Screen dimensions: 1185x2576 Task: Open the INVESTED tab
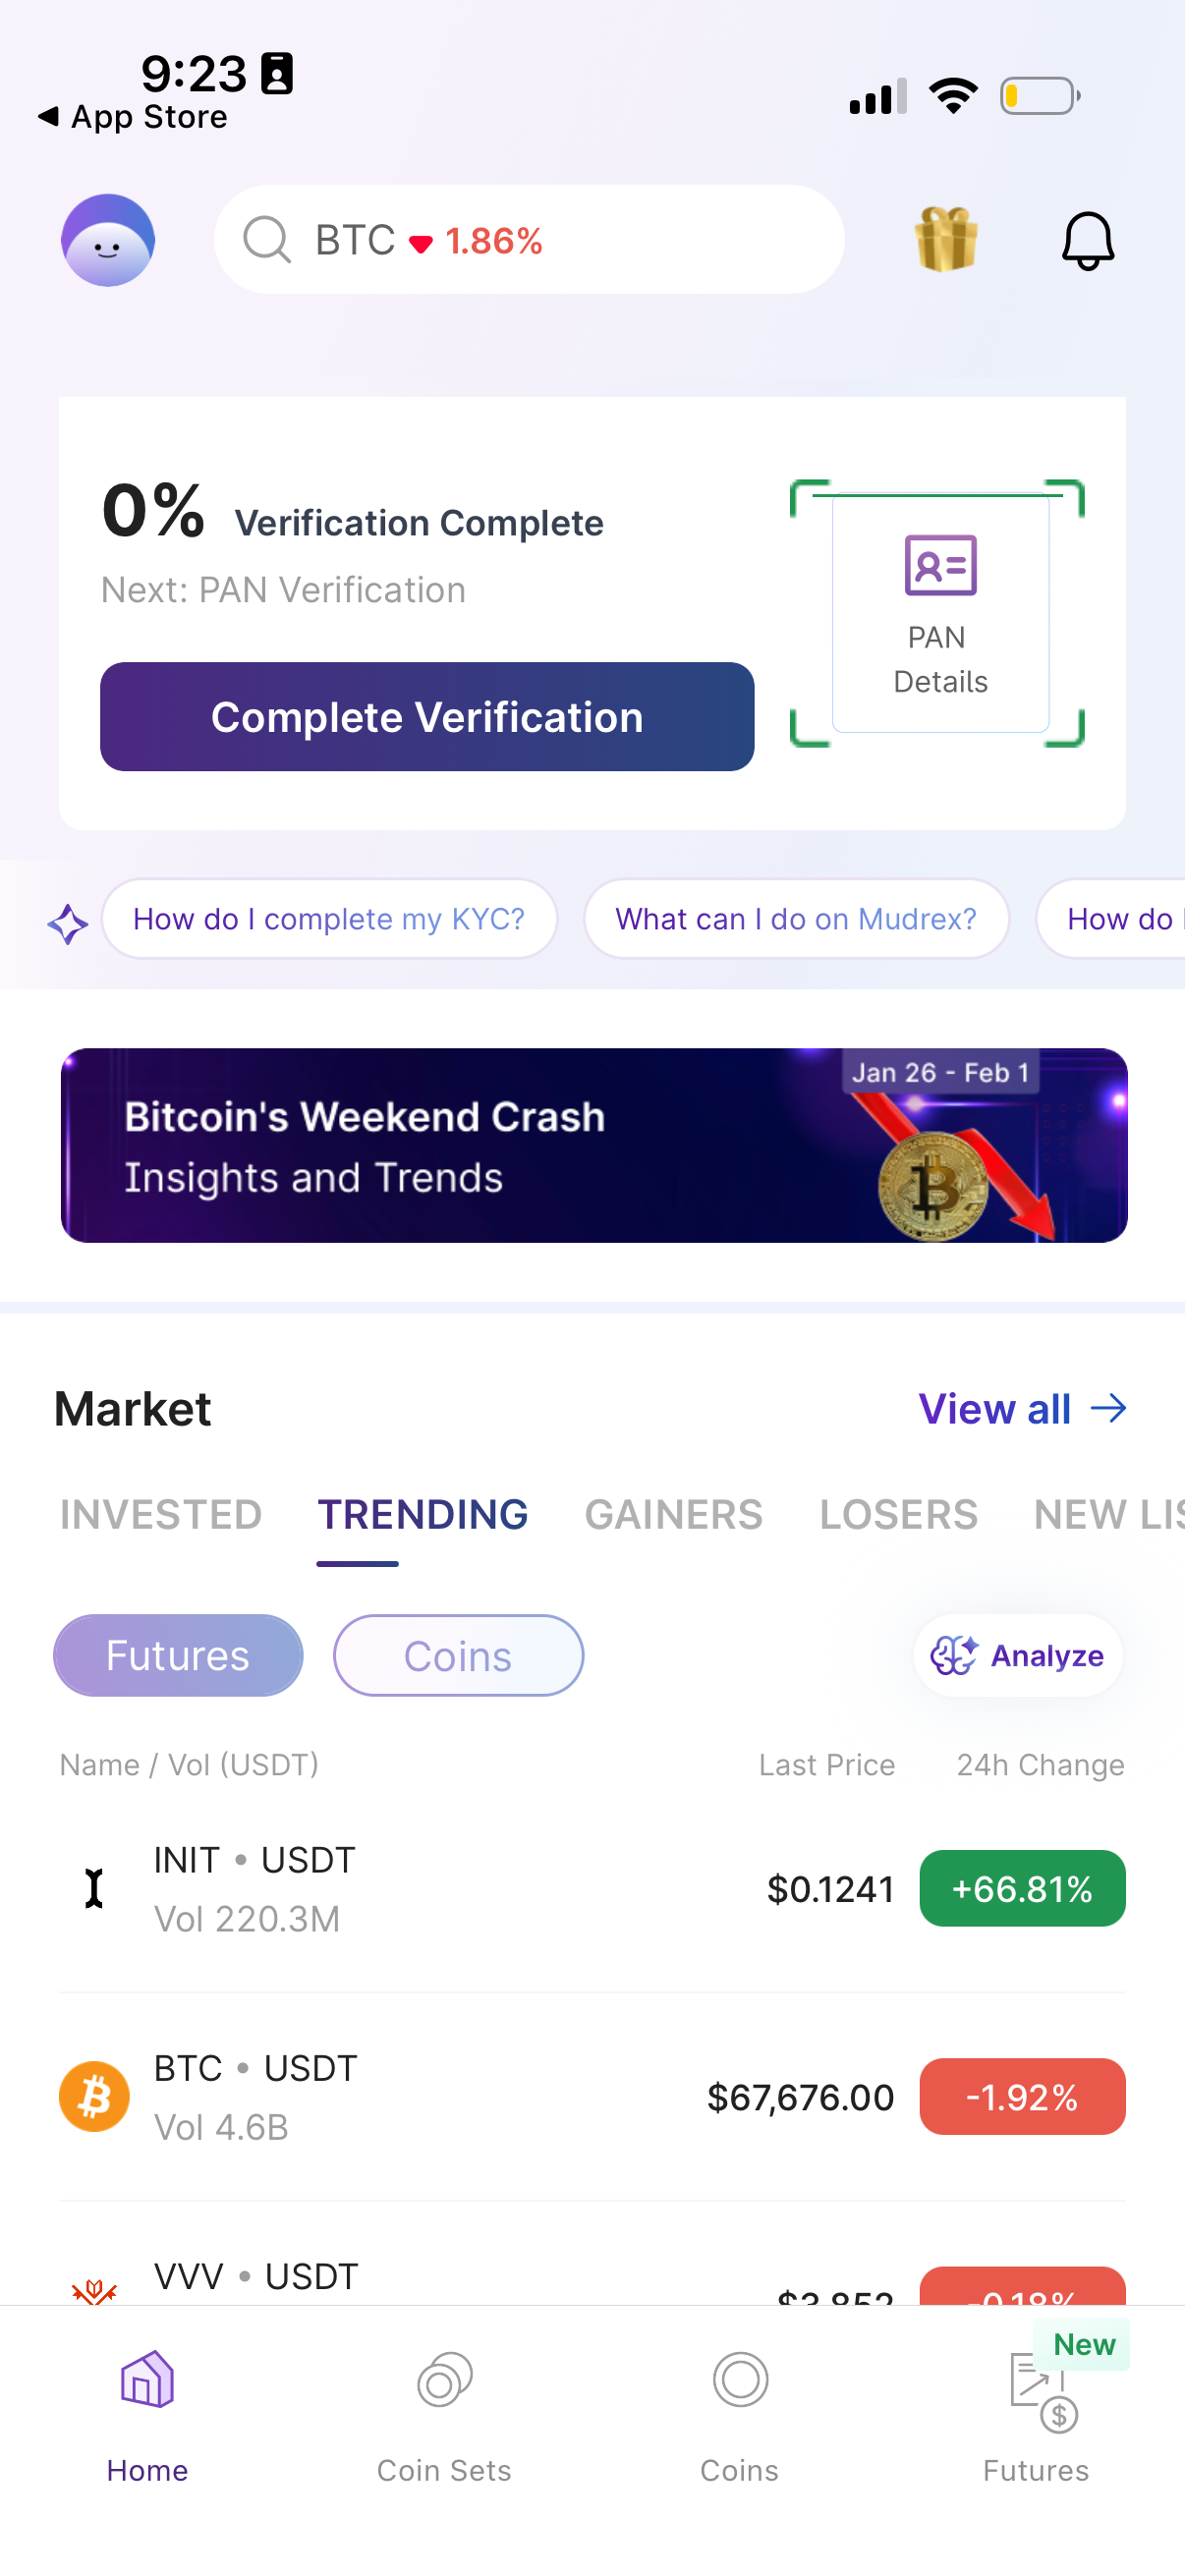coord(161,1514)
